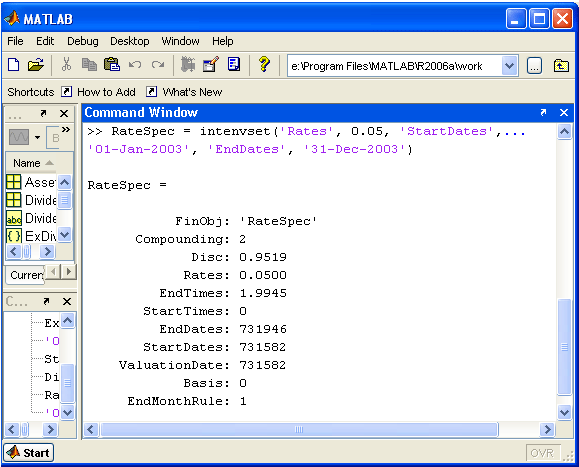The height and width of the screenshot is (467, 579).
Task: Click the Paste clipboard icon
Action: click(x=112, y=65)
